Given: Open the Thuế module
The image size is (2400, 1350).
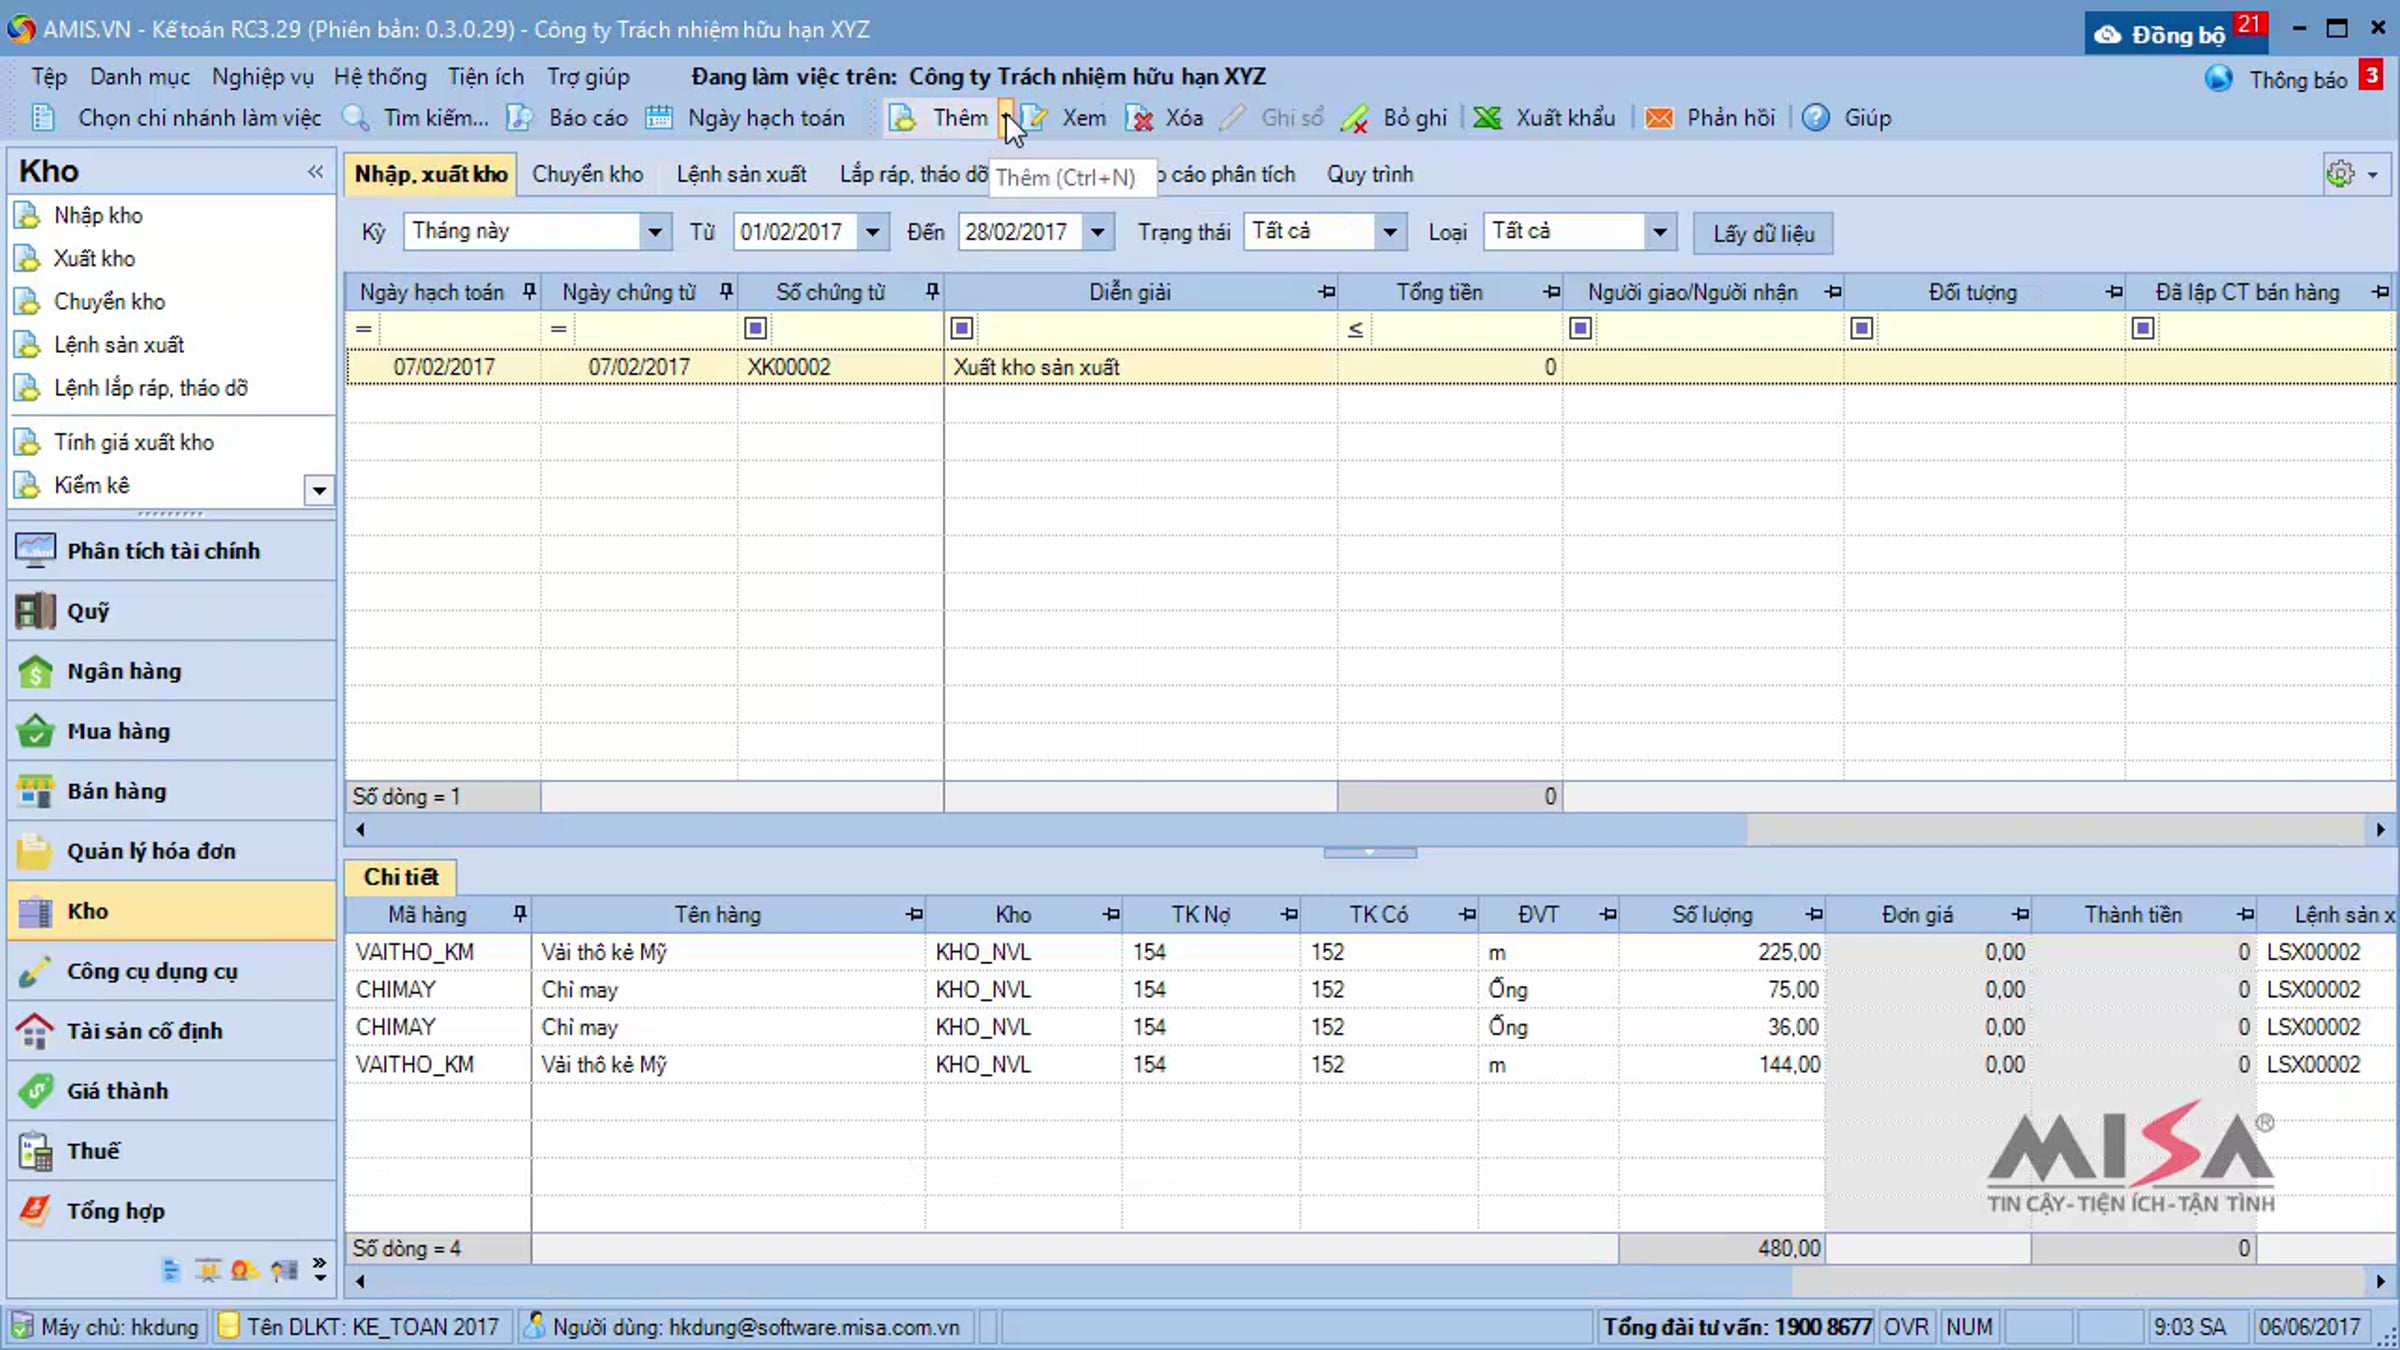Looking at the screenshot, I should pyautogui.click(x=172, y=1151).
